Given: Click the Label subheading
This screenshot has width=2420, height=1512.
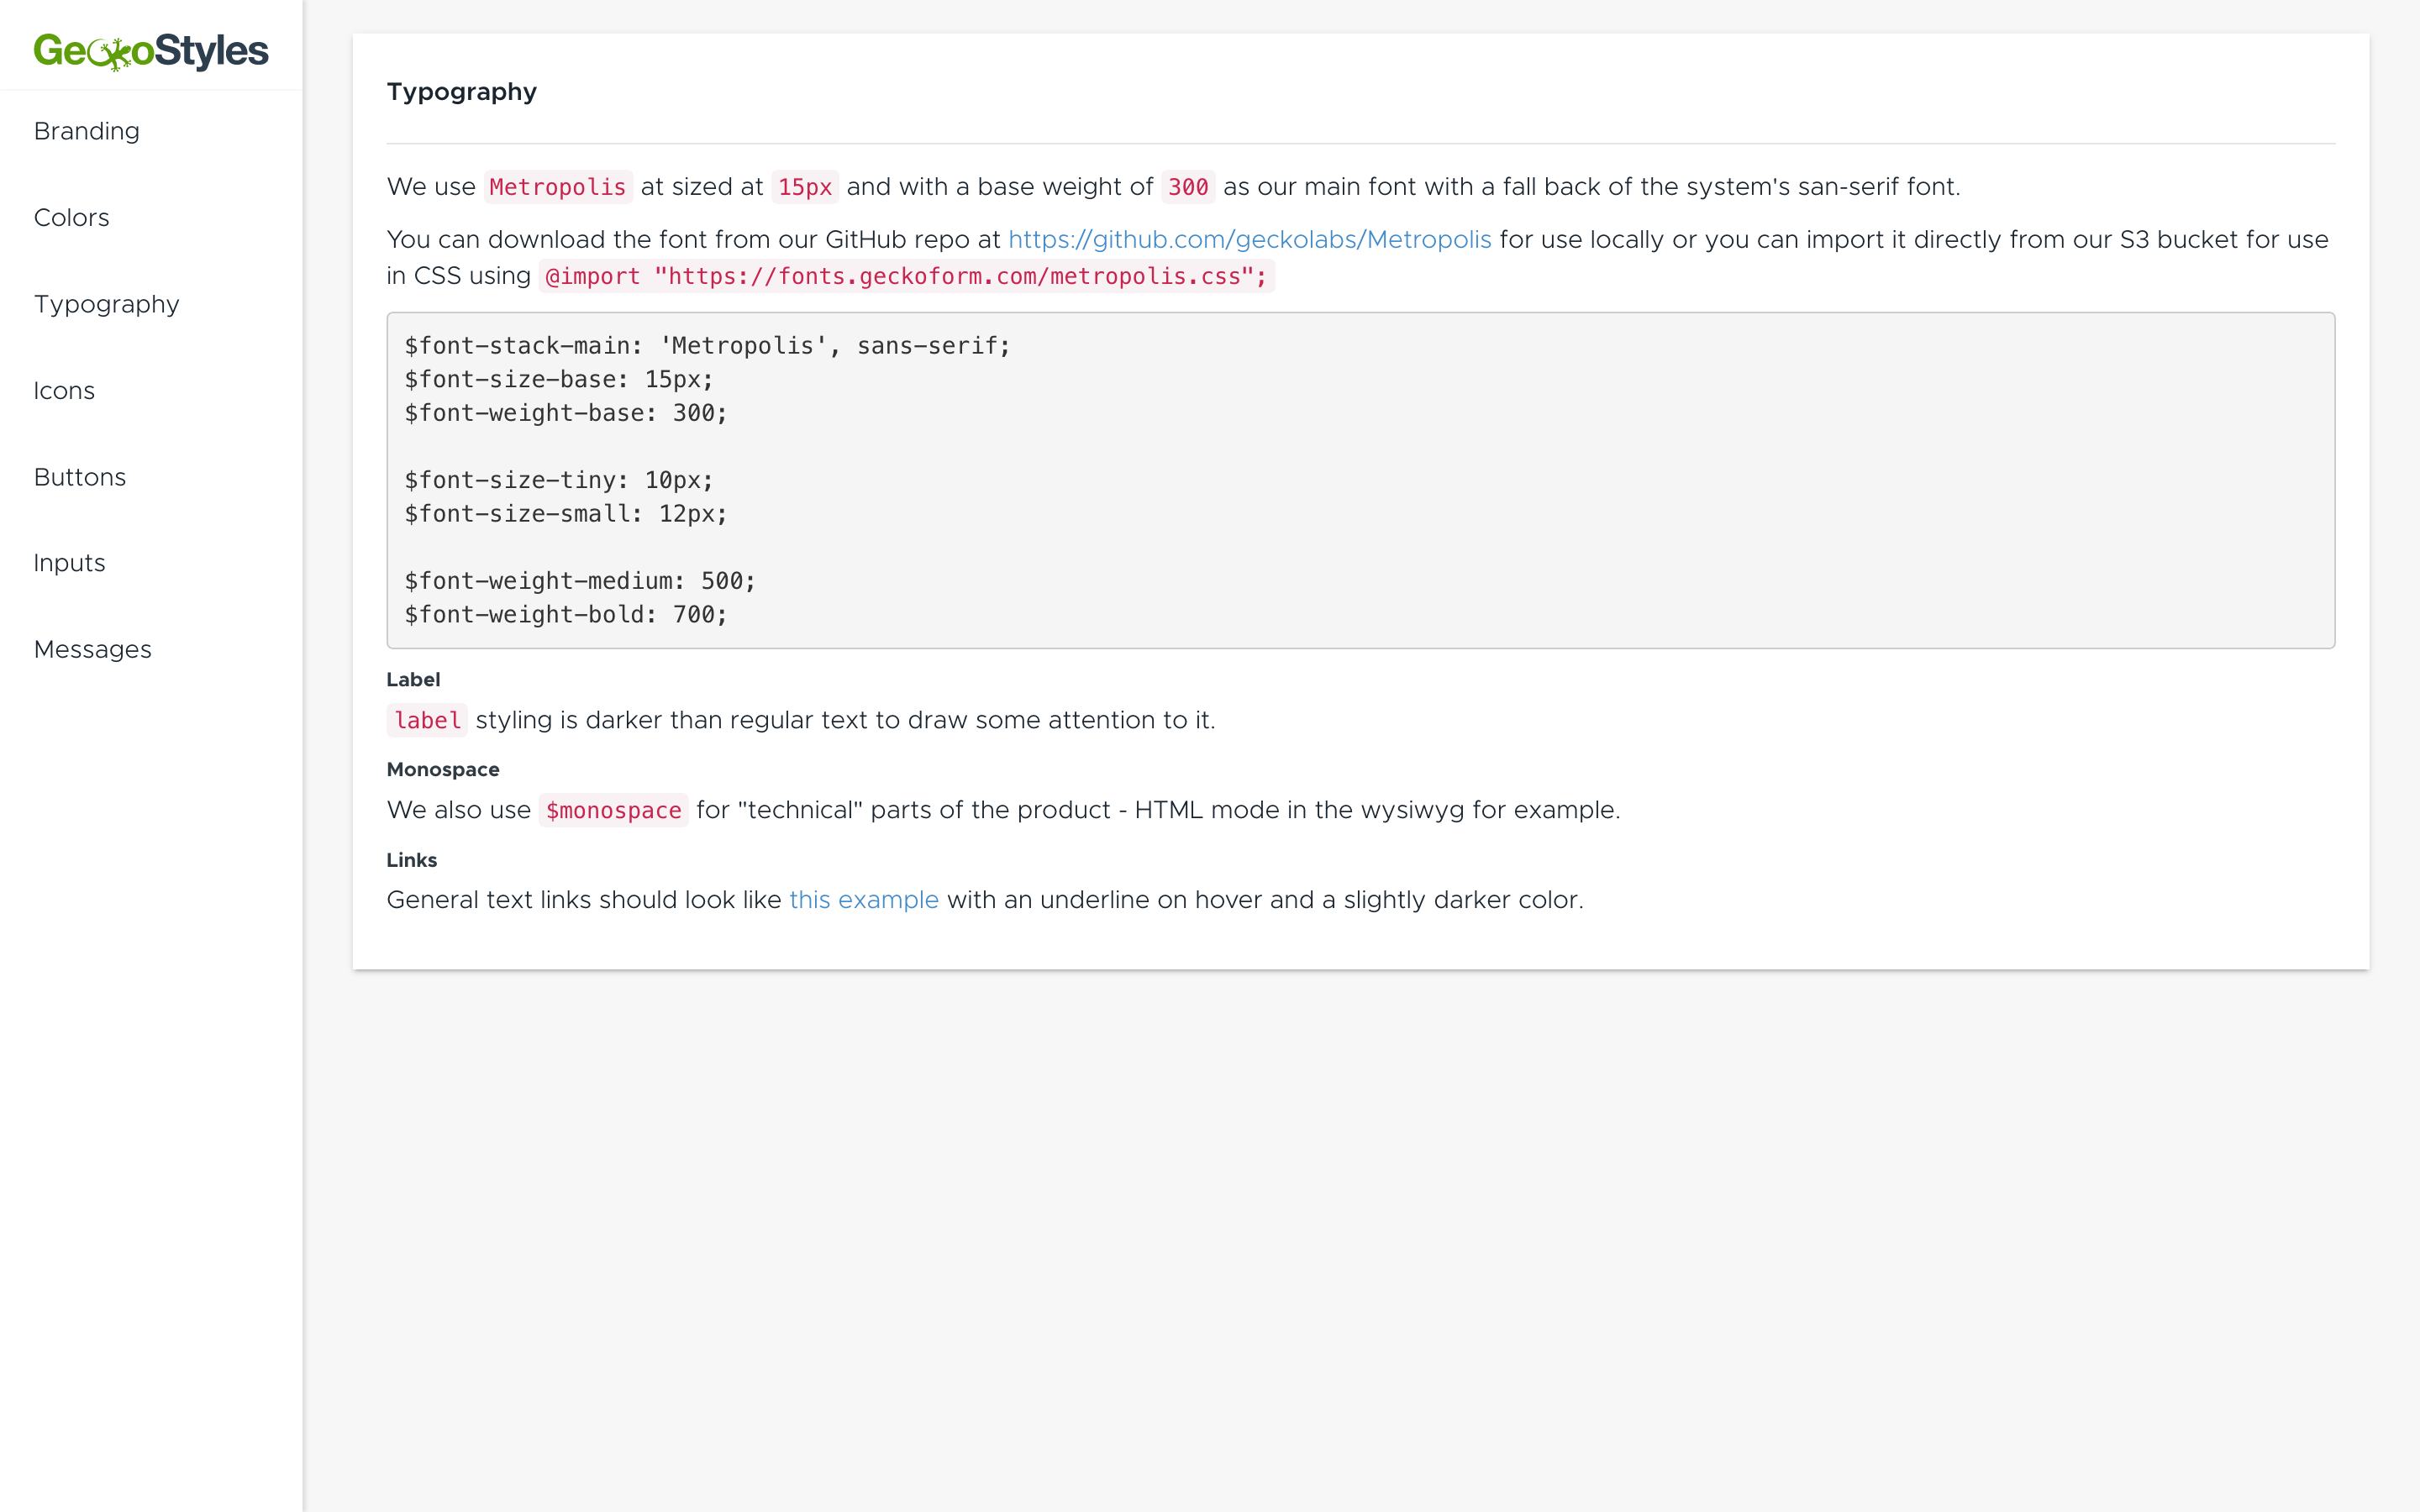Looking at the screenshot, I should click(413, 680).
